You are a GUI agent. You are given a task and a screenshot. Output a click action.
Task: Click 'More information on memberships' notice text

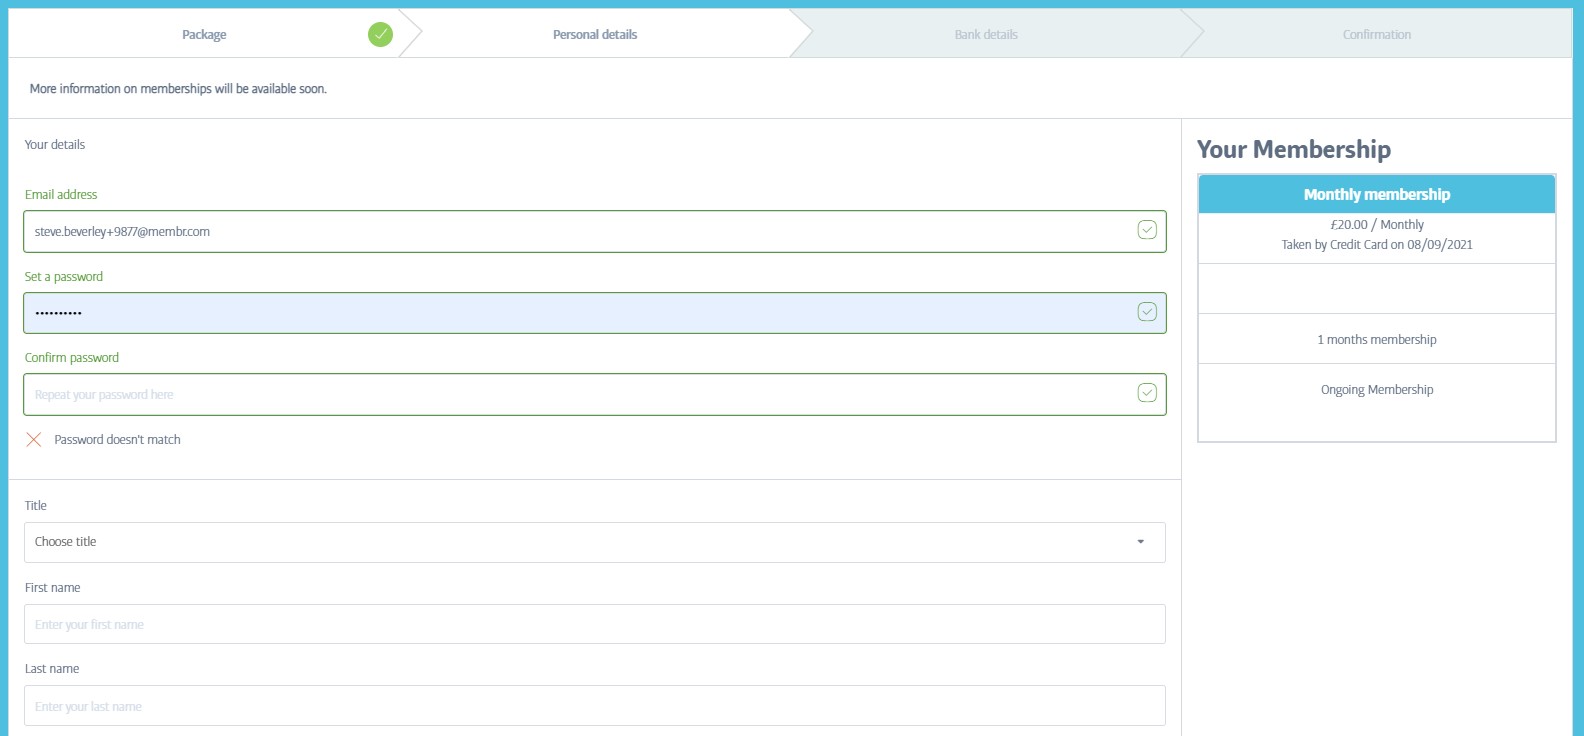[178, 89]
